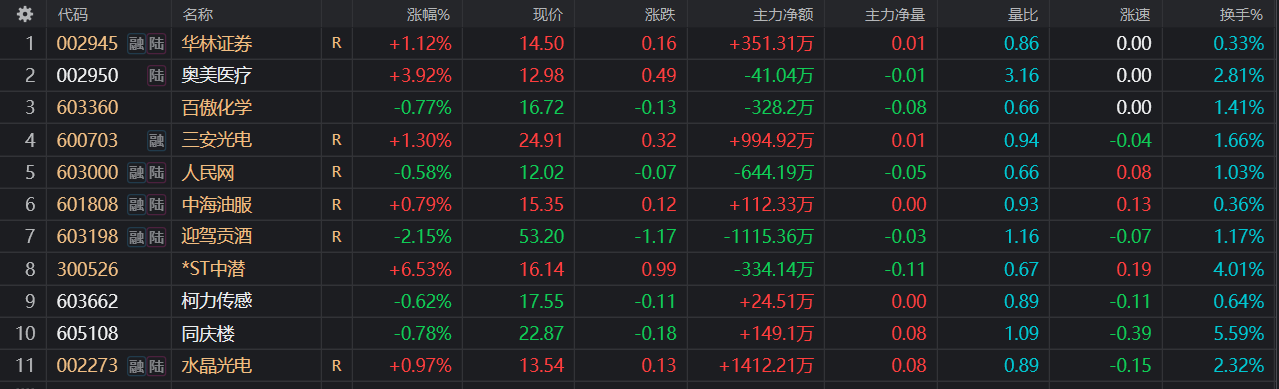Click volume ratio 3.16 of 奥美医疗
This screenshot has height=389, width=1279.
[1021, 76]
